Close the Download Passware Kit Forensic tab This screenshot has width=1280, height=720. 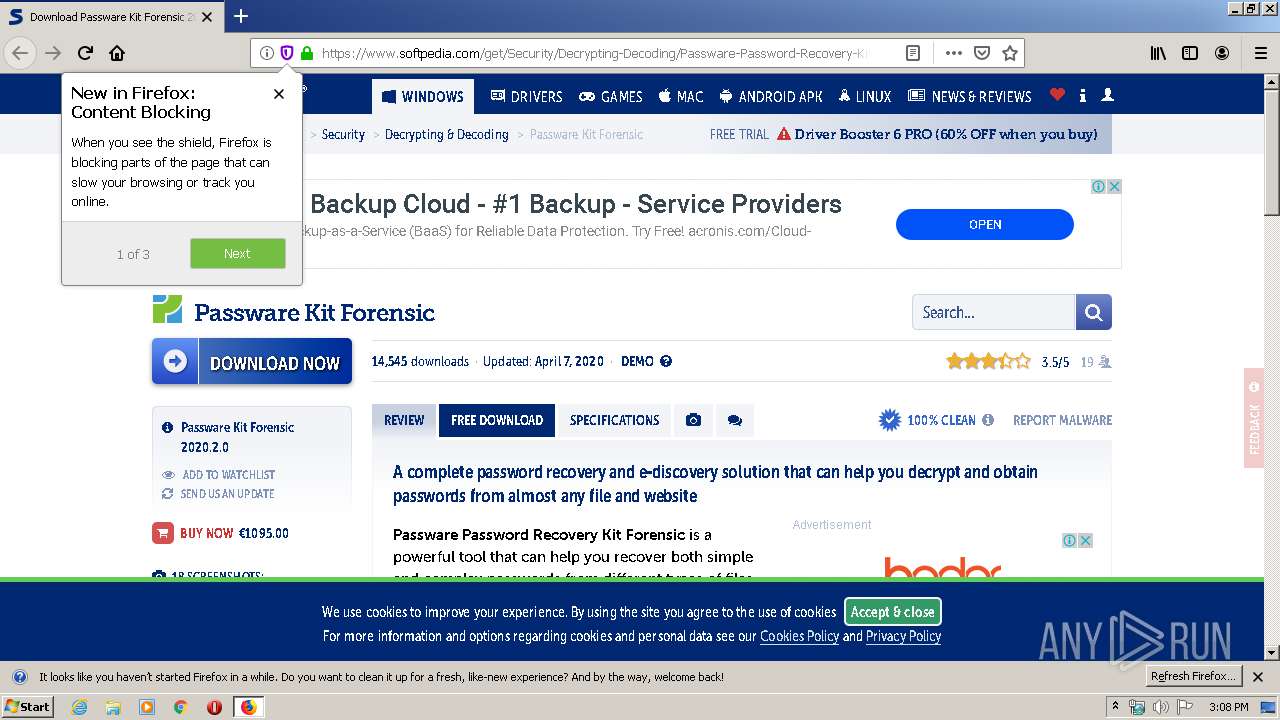point(207,17)
